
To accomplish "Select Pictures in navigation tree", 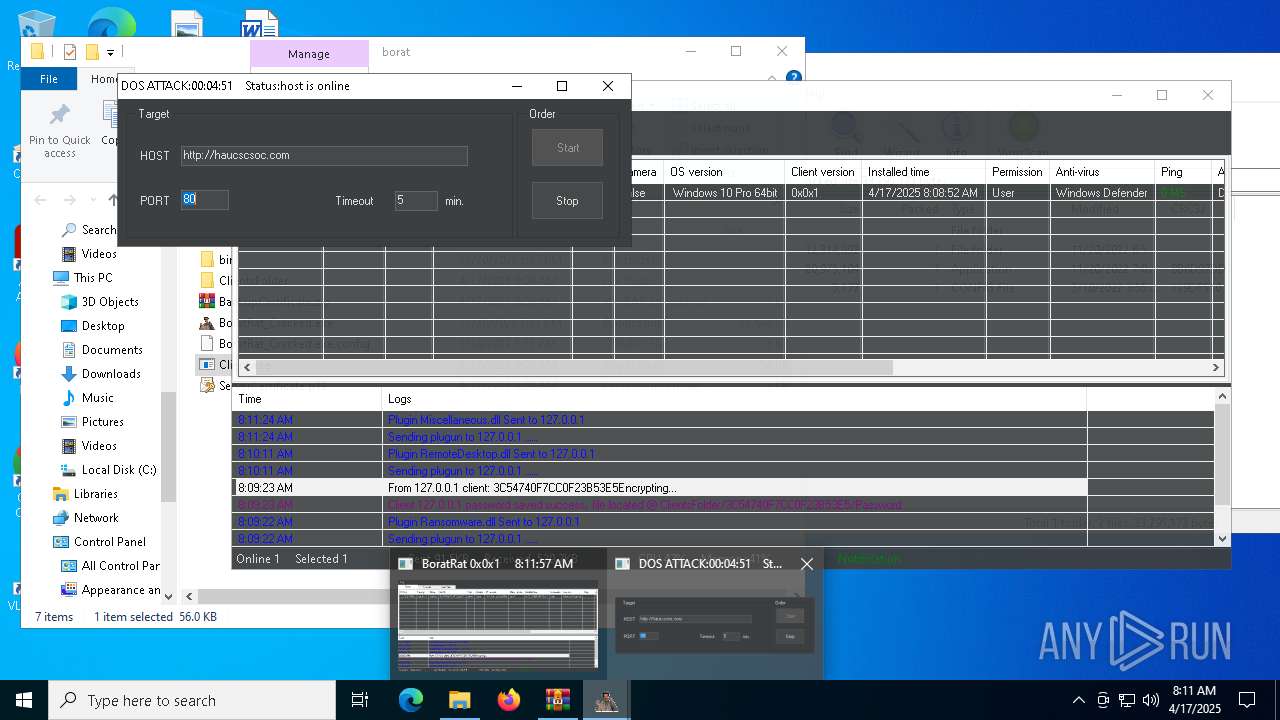I will pos(102,422).
